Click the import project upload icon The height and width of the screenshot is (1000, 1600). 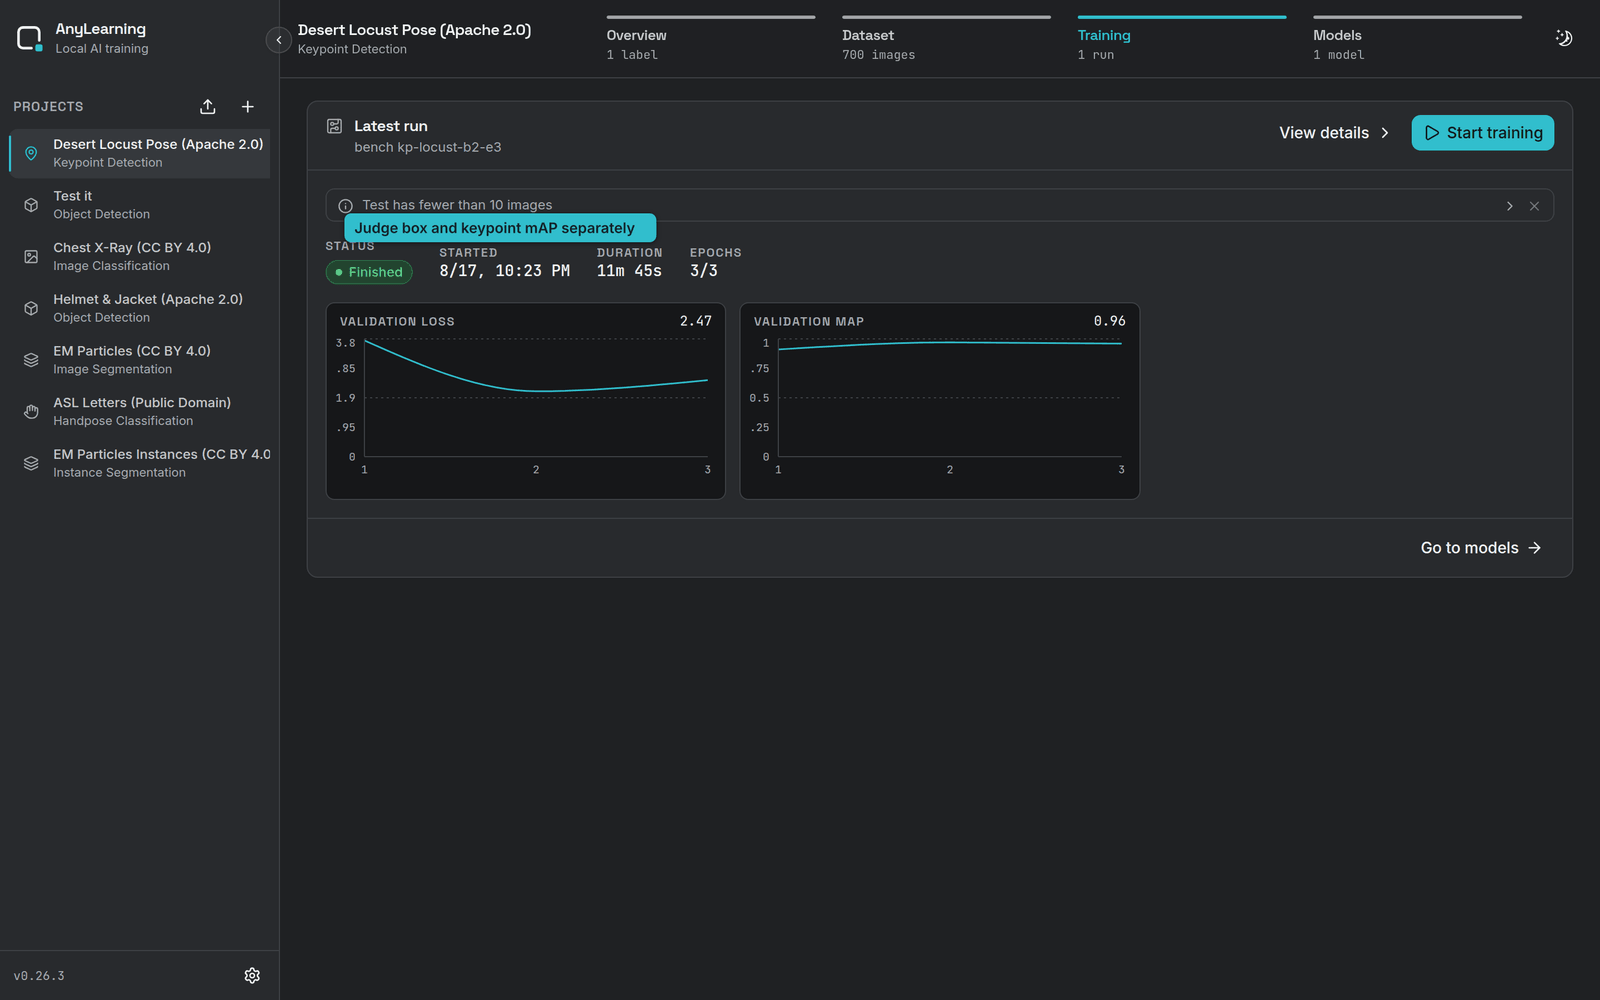(208, 107)
